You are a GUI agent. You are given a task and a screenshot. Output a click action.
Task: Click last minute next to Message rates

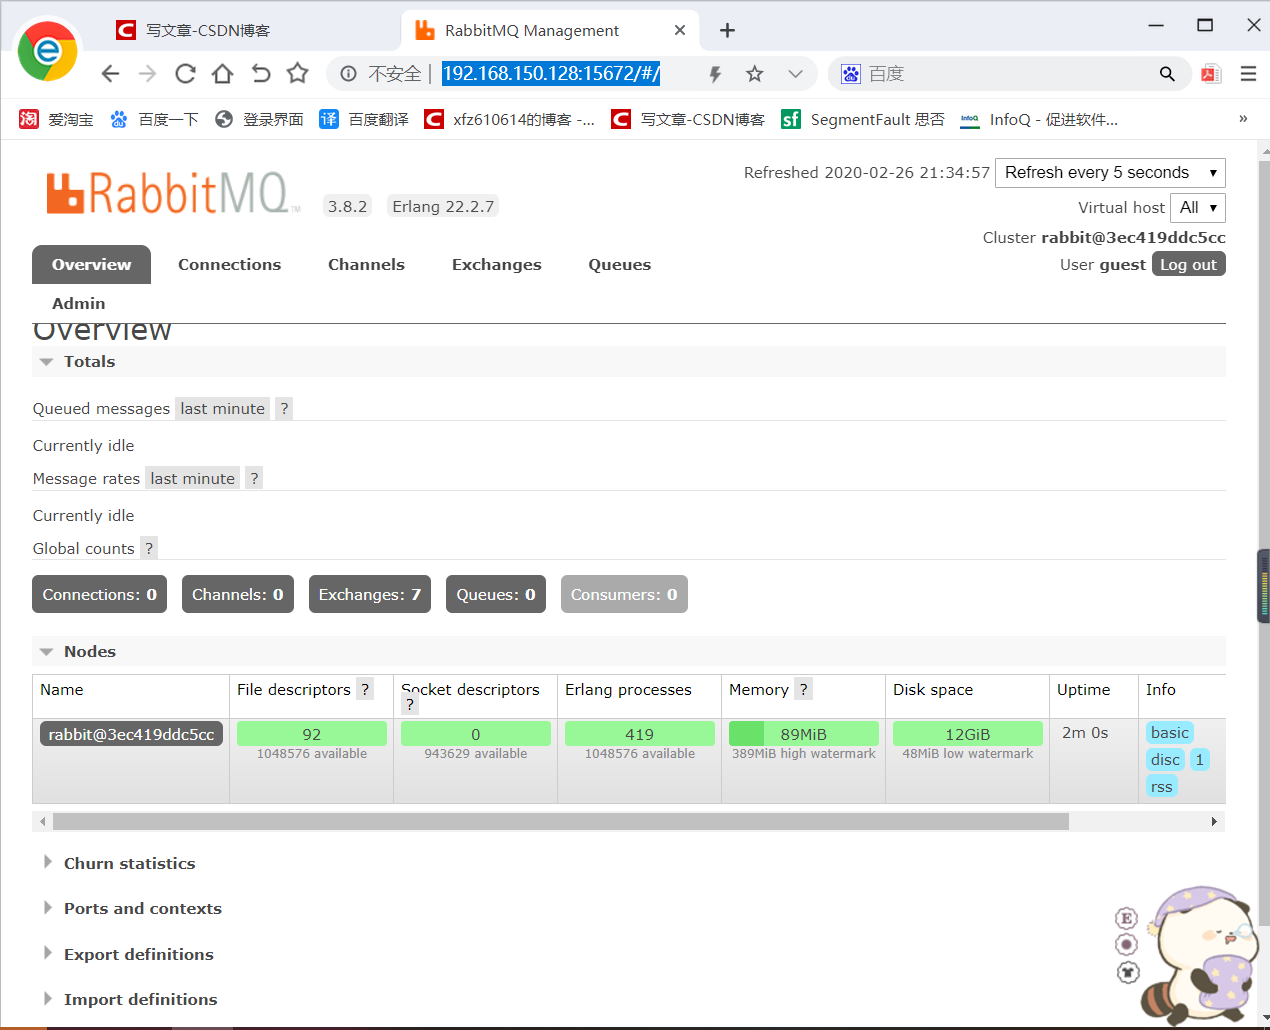192,478
